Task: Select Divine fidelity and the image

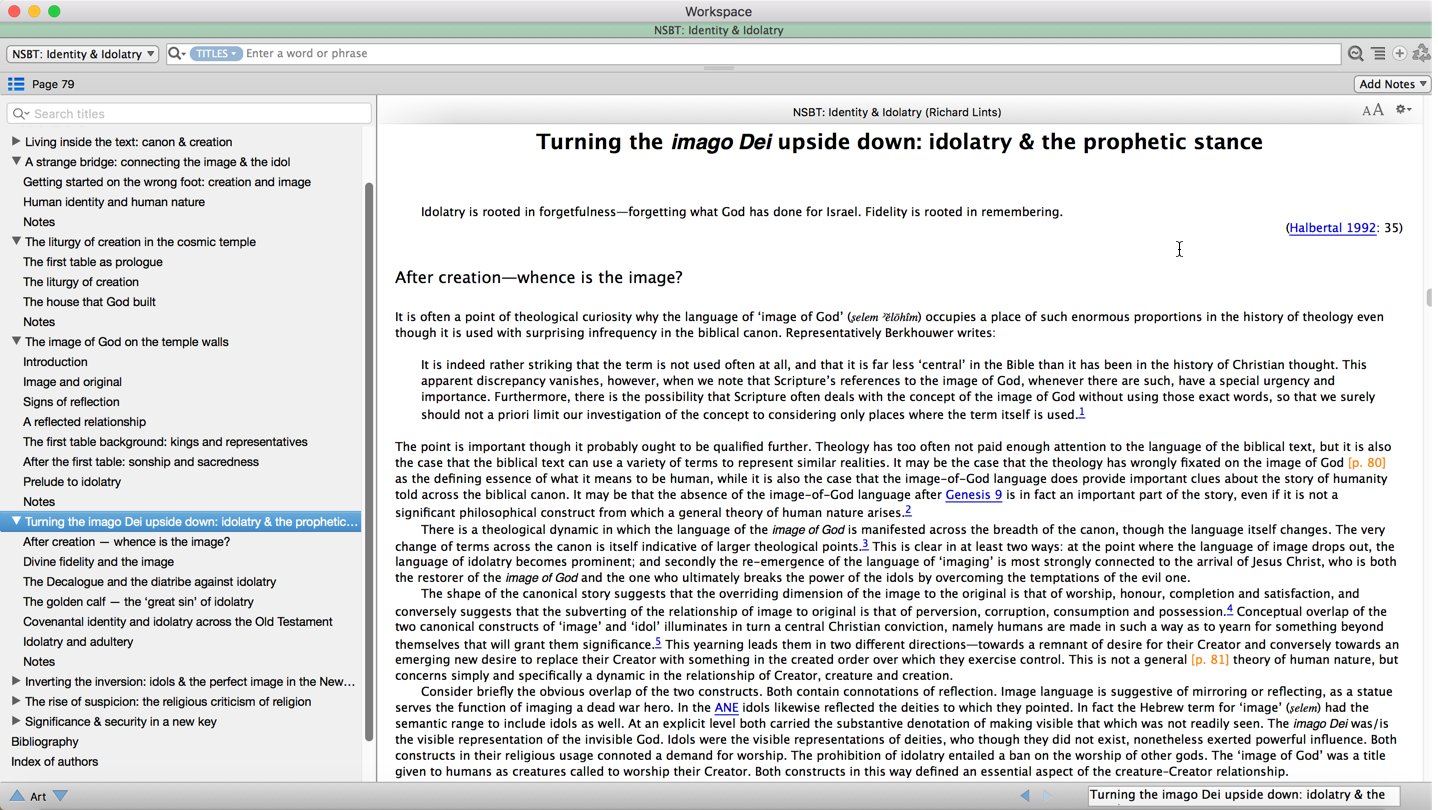Action: [98, 562]
